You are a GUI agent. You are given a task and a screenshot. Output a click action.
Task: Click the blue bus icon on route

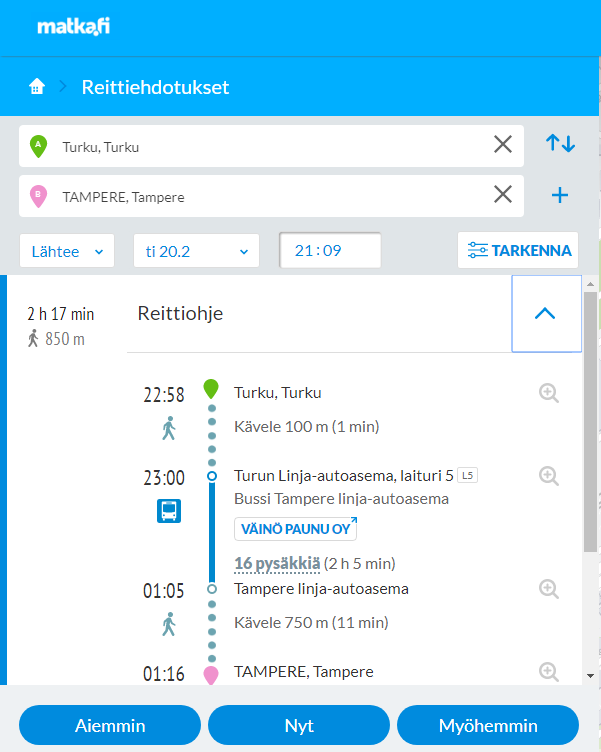[169, 511]
